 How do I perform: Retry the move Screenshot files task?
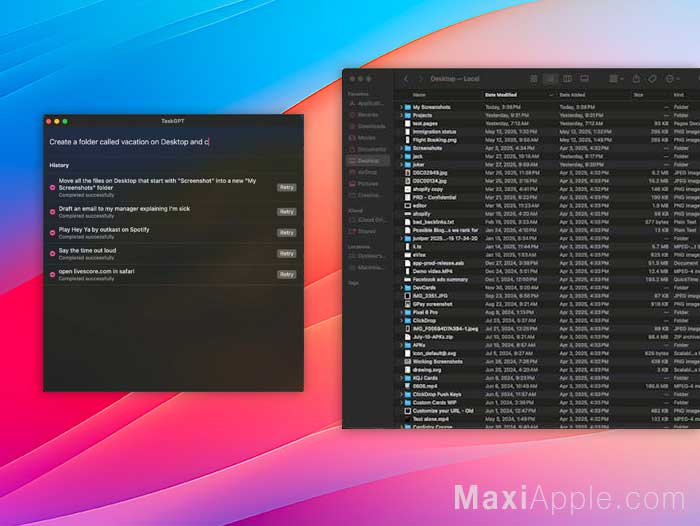point(286,188)
